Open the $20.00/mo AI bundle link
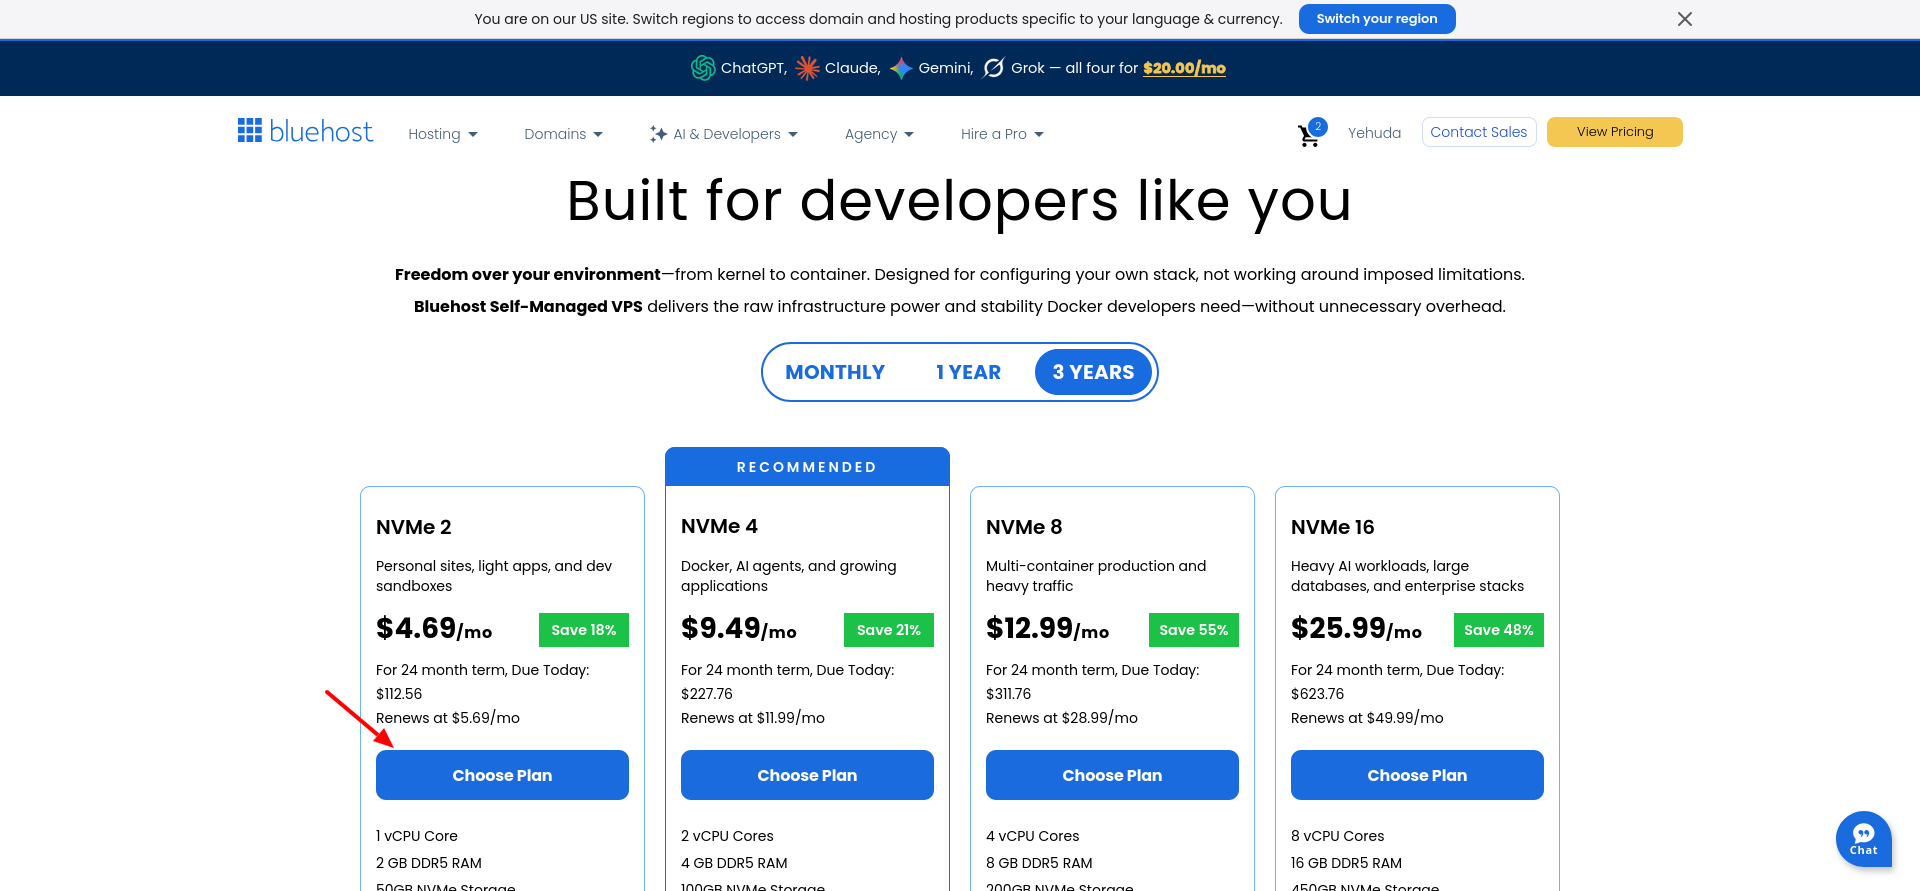The height and width of the screenshot is (891, 1920). pos(1184,68)
